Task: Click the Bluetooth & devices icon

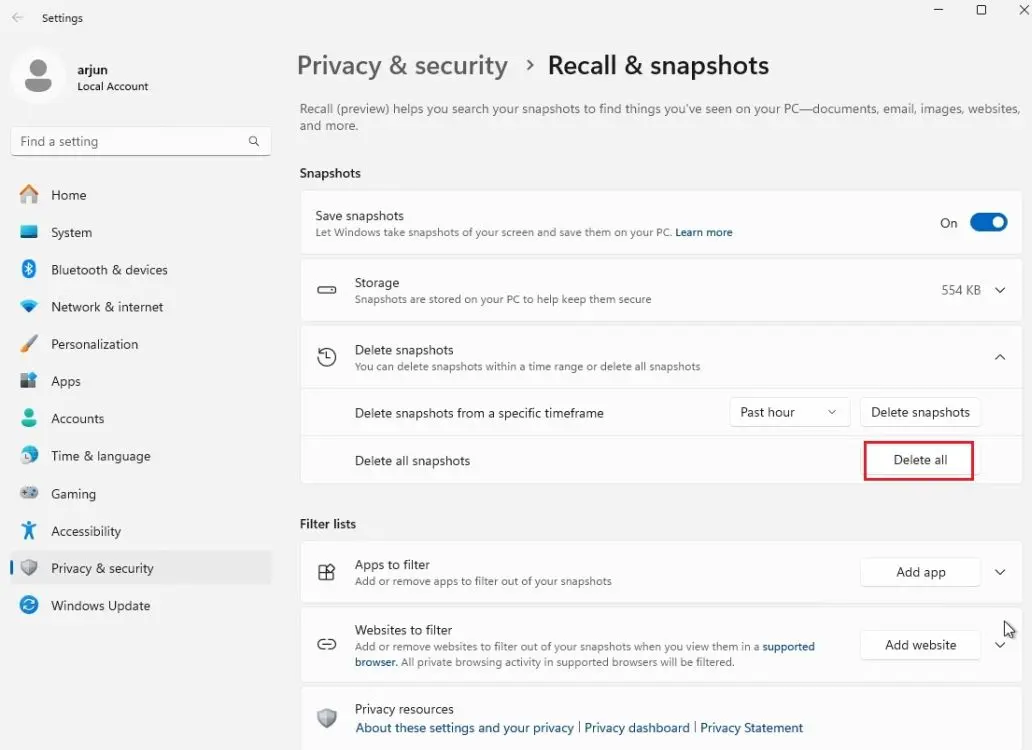Action: (29, 269)
